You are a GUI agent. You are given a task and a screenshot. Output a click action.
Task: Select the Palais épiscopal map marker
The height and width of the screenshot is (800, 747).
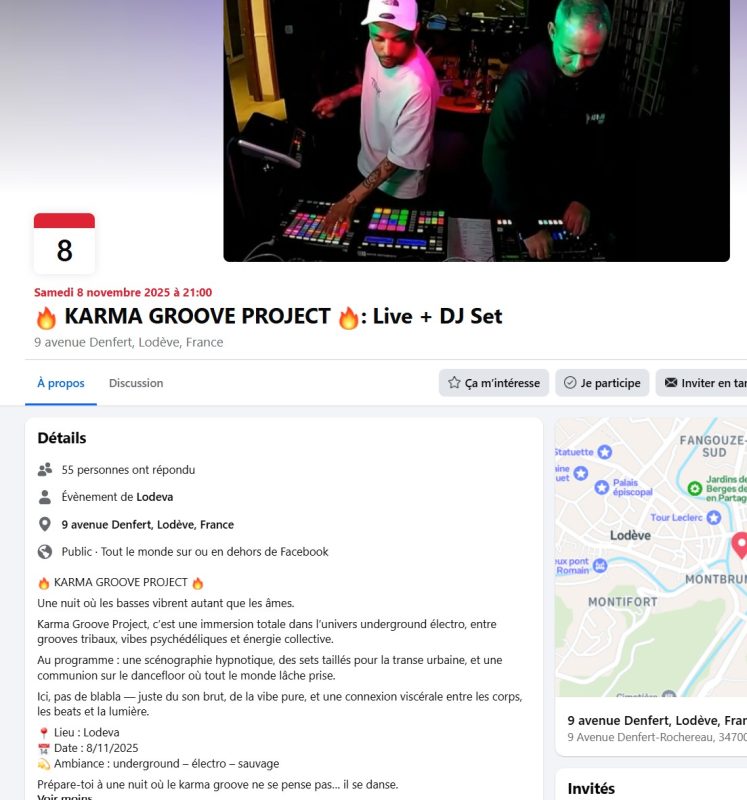[602, 487]
